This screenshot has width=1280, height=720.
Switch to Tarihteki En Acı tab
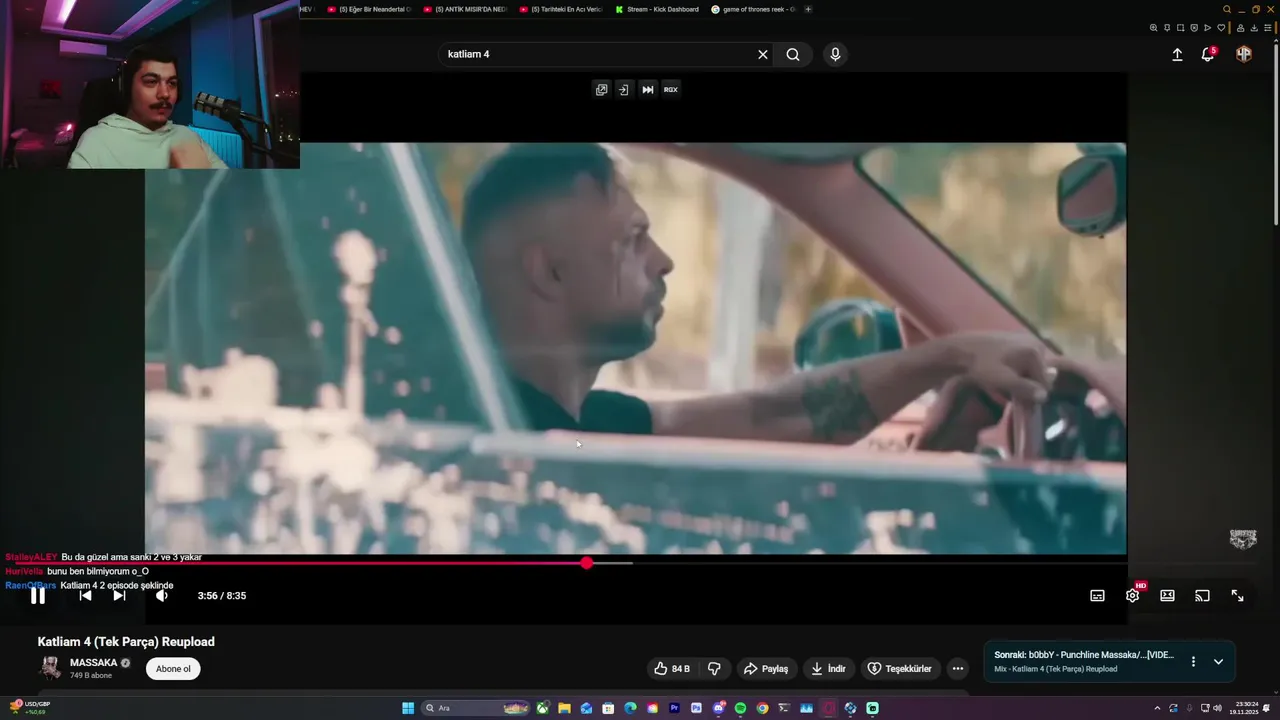click(560, 9)
